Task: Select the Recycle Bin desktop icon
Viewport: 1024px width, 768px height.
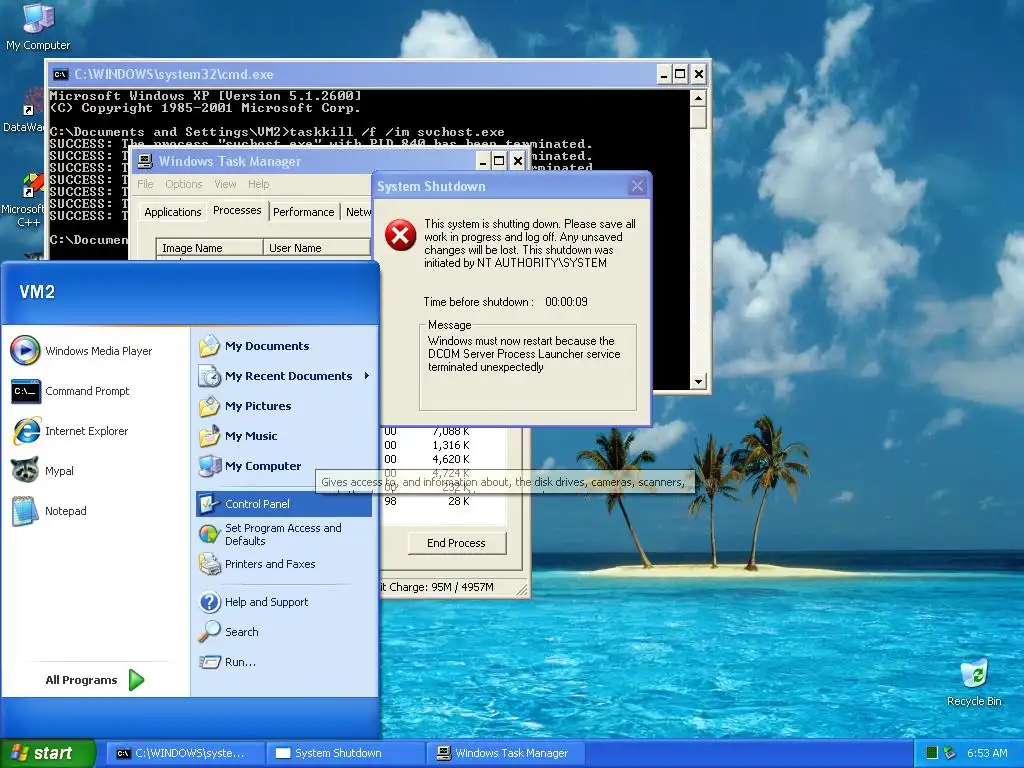Action: tap(974, 682)
